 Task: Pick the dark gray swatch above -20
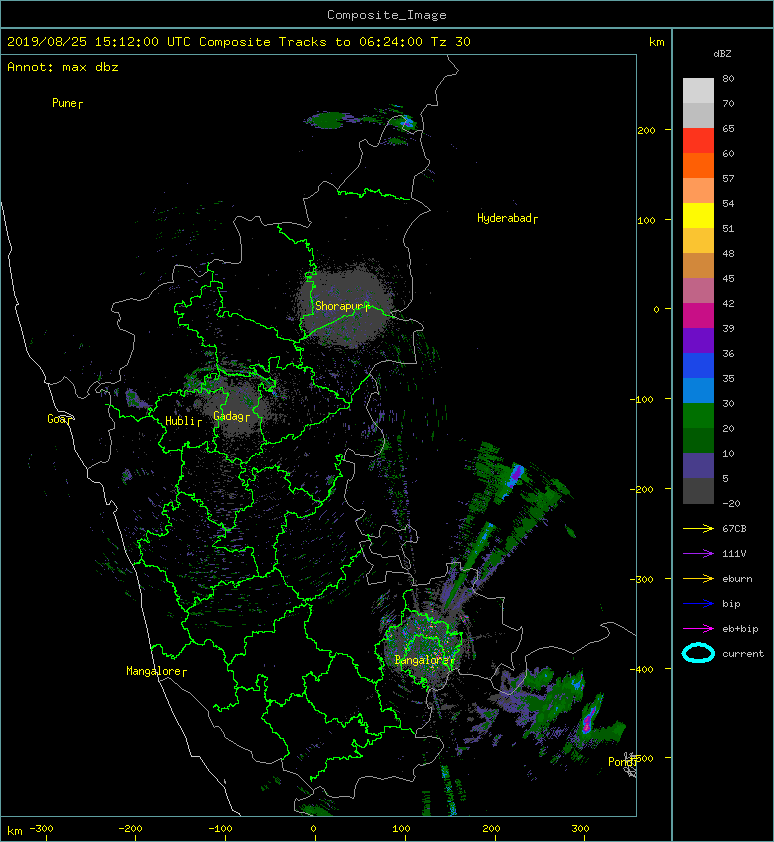click(x=698, y=491)
